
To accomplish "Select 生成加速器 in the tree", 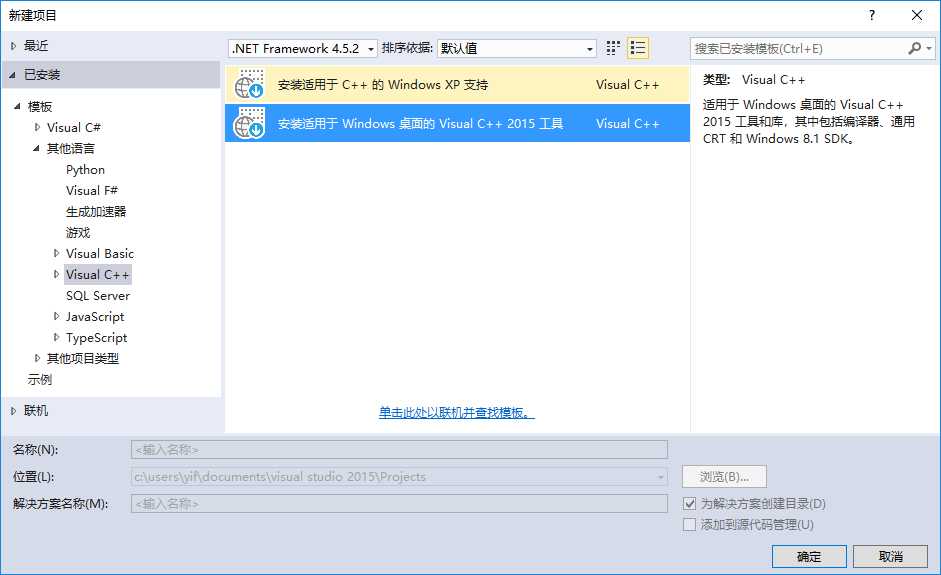I will pyautogui.click(x=96, y=212).
